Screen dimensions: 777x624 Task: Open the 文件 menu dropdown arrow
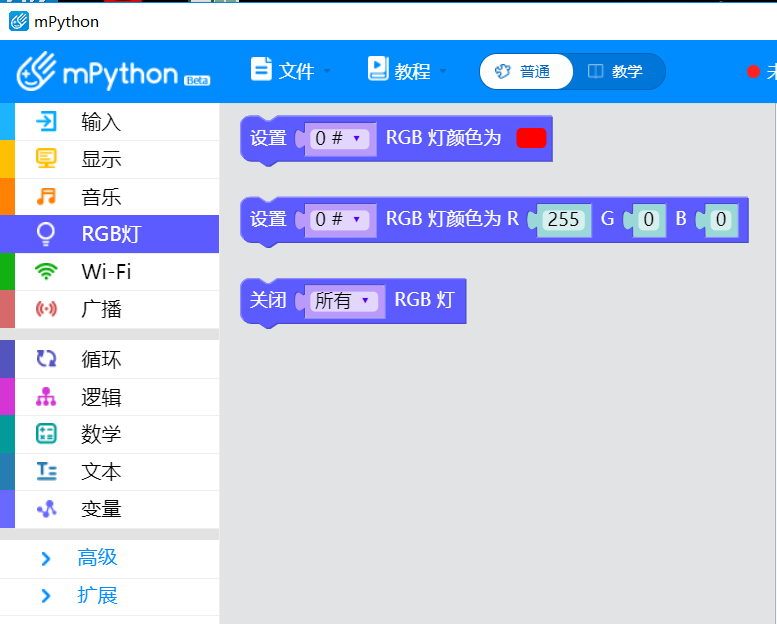pyautogui.click(x=327, y=71)
